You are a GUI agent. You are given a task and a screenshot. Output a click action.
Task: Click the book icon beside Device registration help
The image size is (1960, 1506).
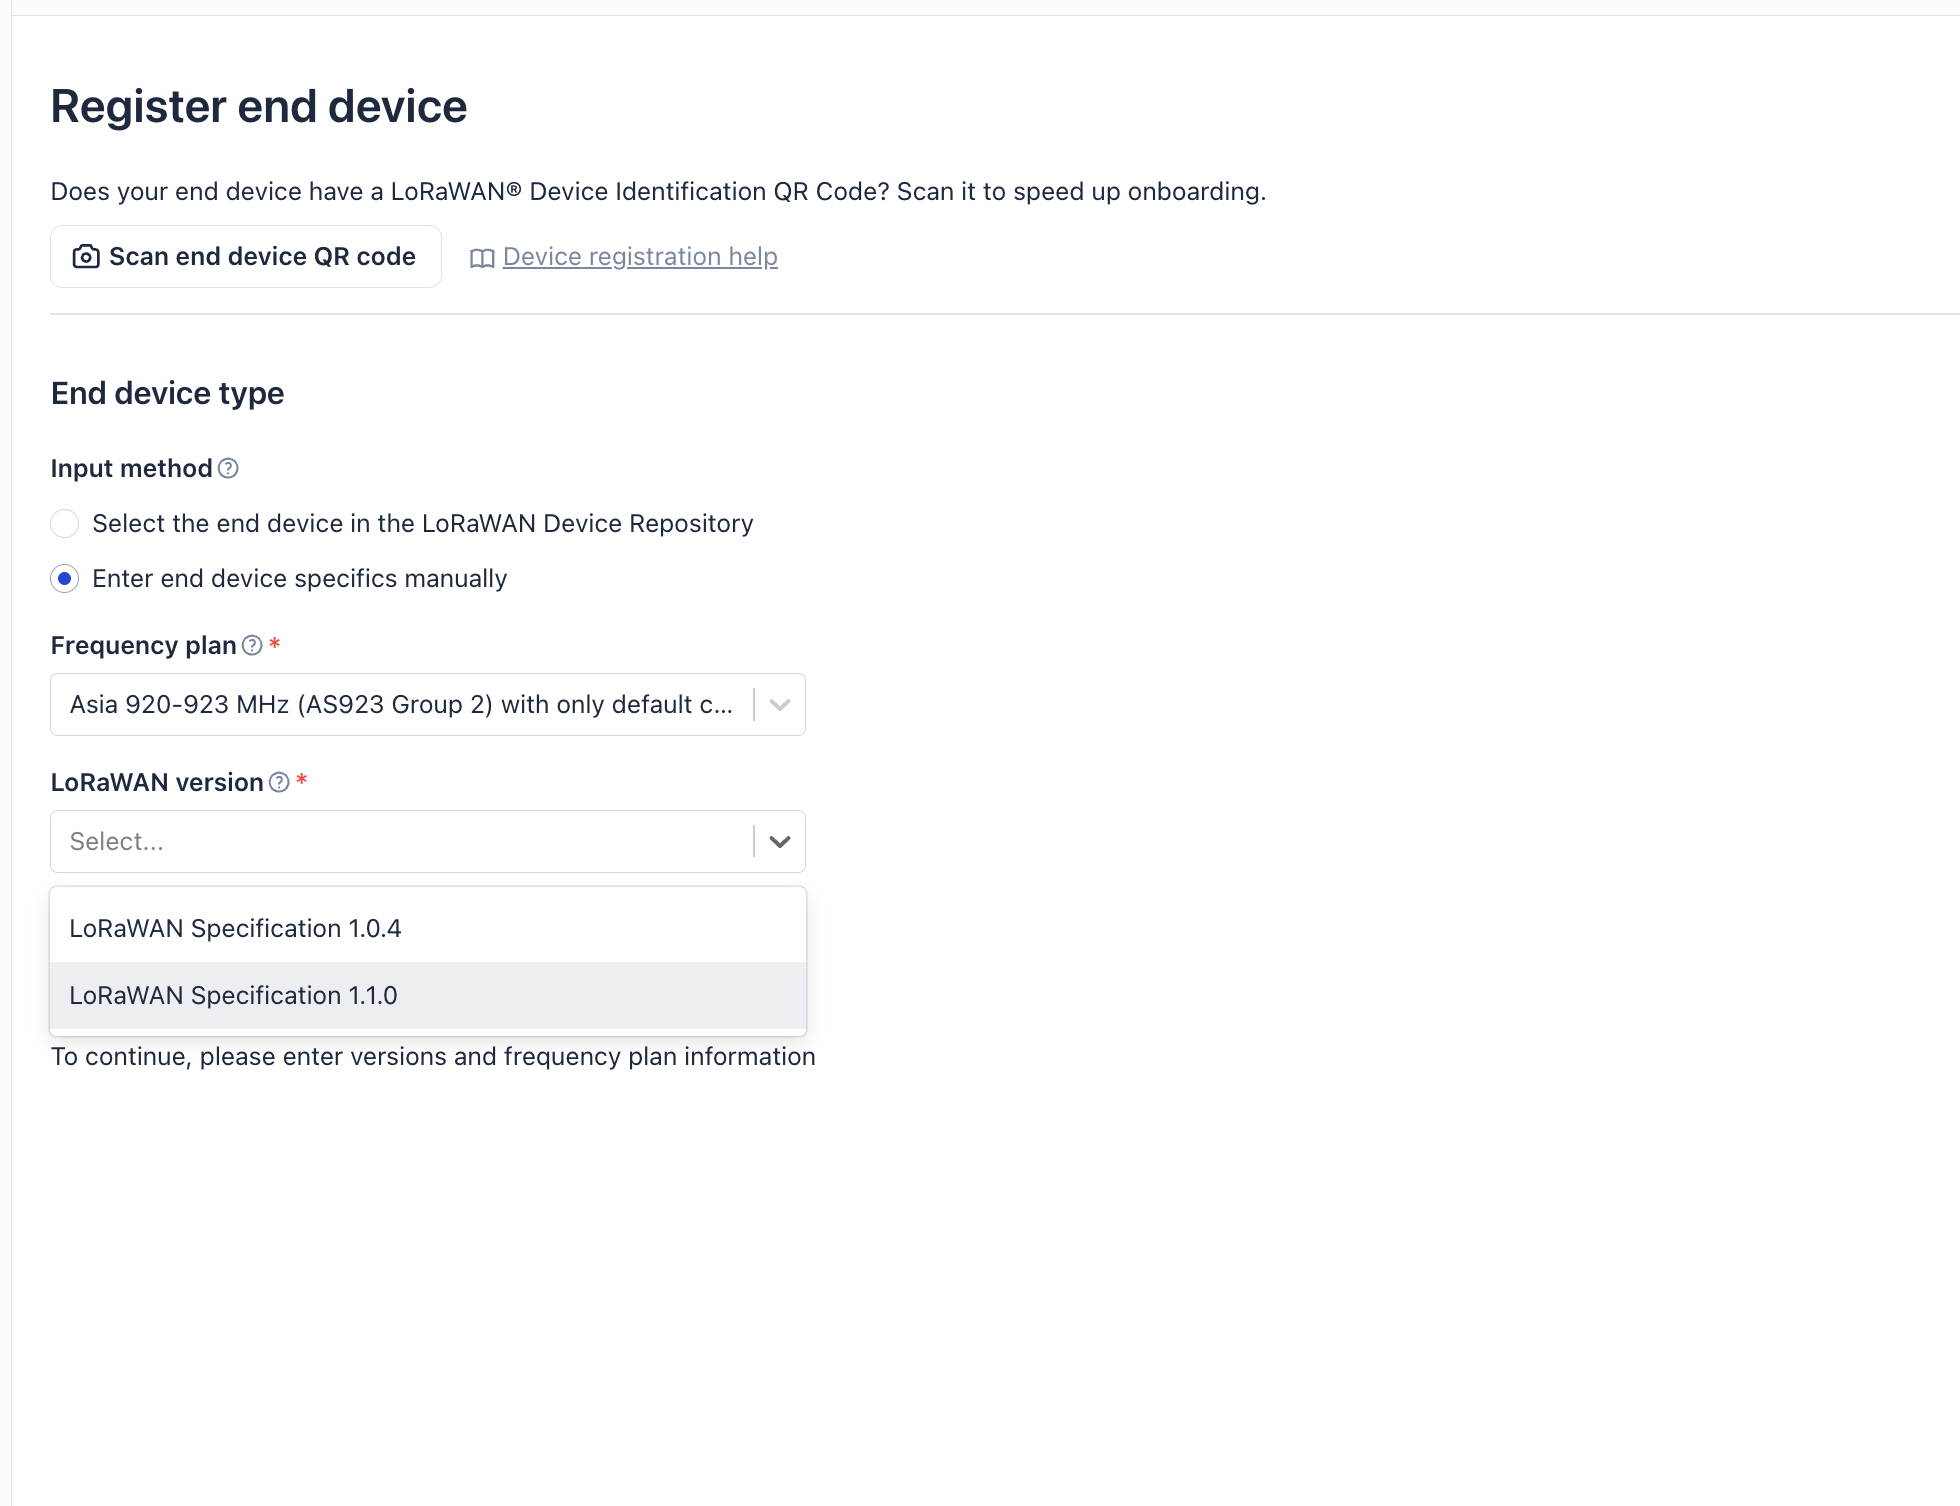(482, 258)
